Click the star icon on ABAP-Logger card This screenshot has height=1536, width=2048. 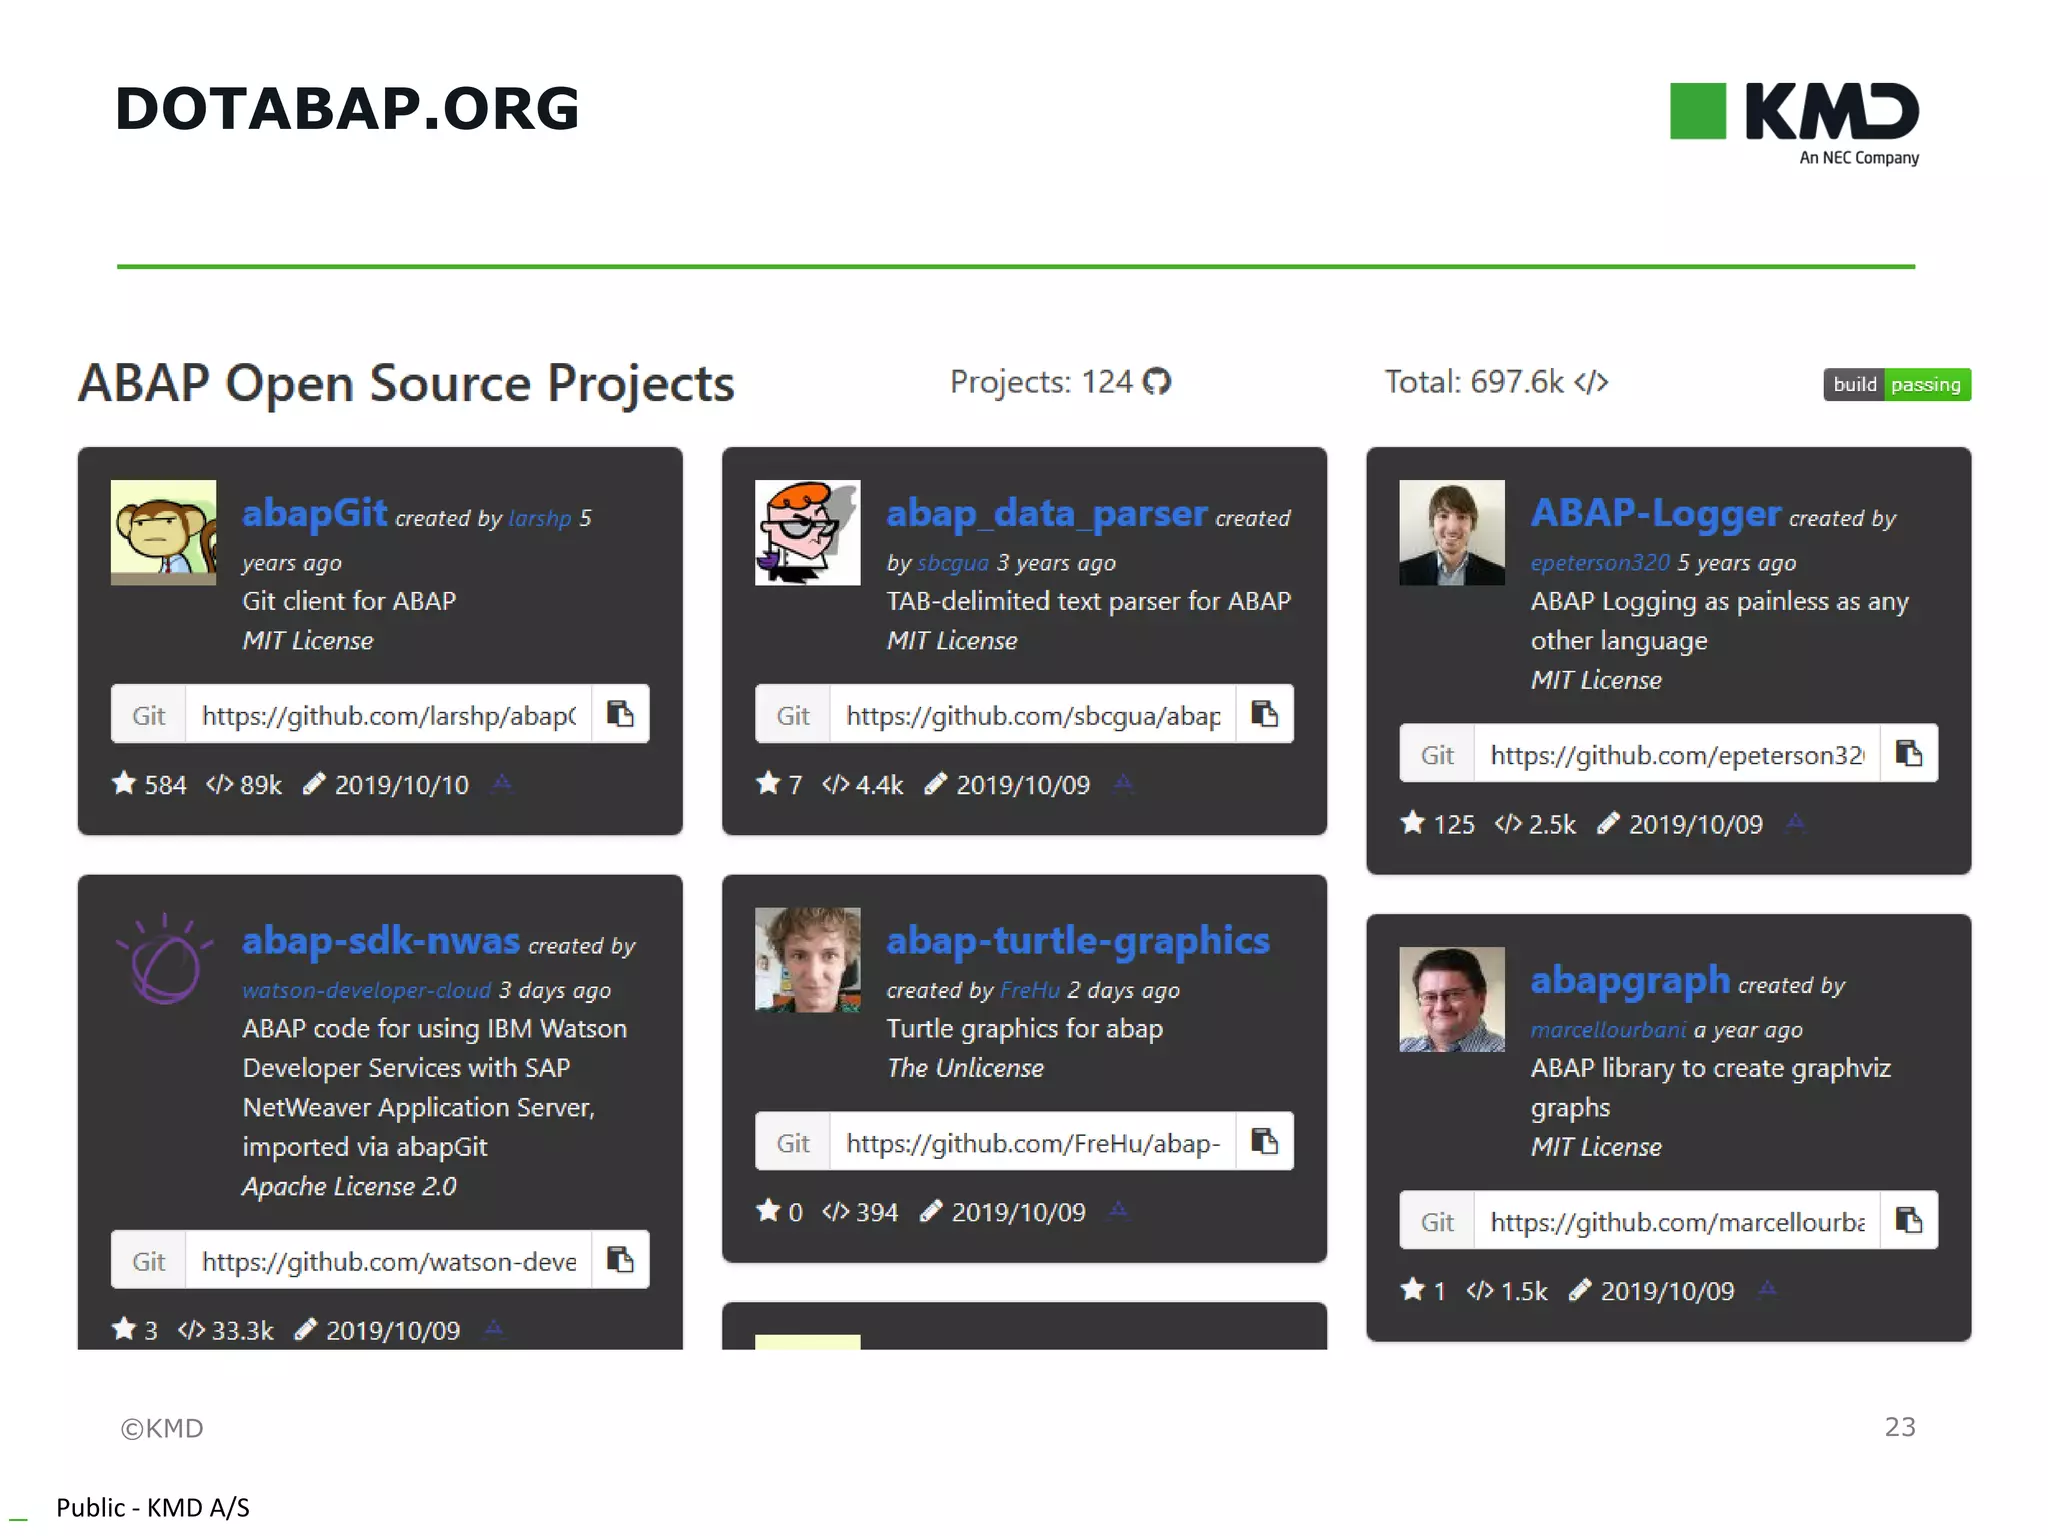click(1412, 823)
